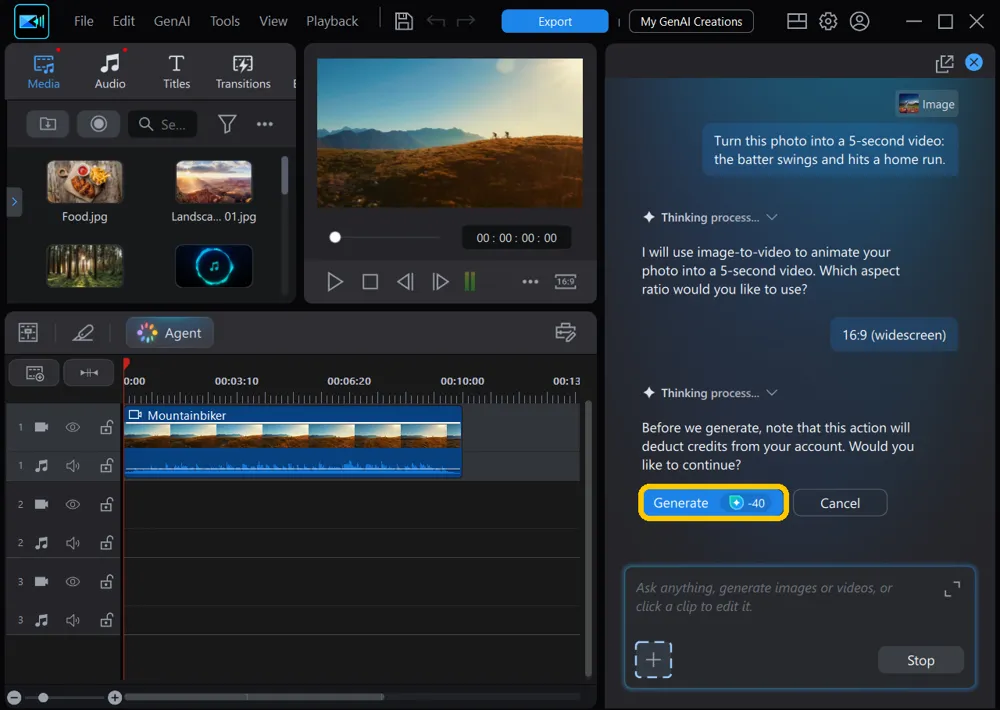The image size is (1000, 710).
Task: Click the preview seek slider handle
Action: point(335,237)
